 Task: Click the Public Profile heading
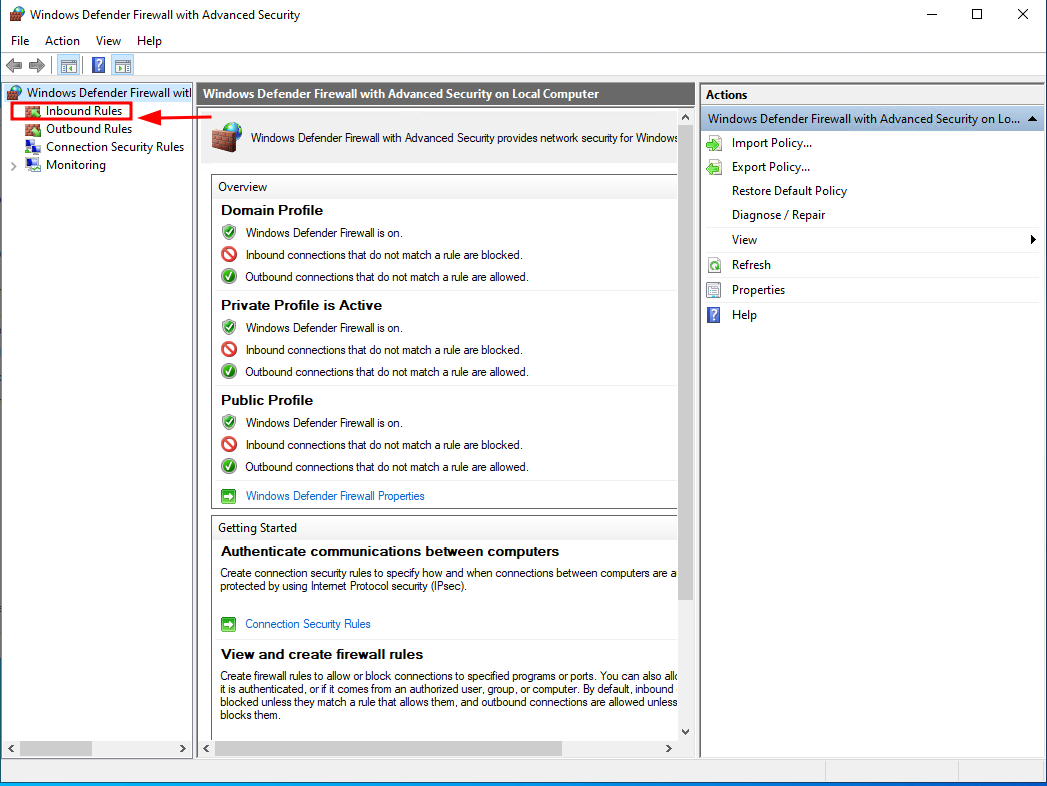pos(267,400)
